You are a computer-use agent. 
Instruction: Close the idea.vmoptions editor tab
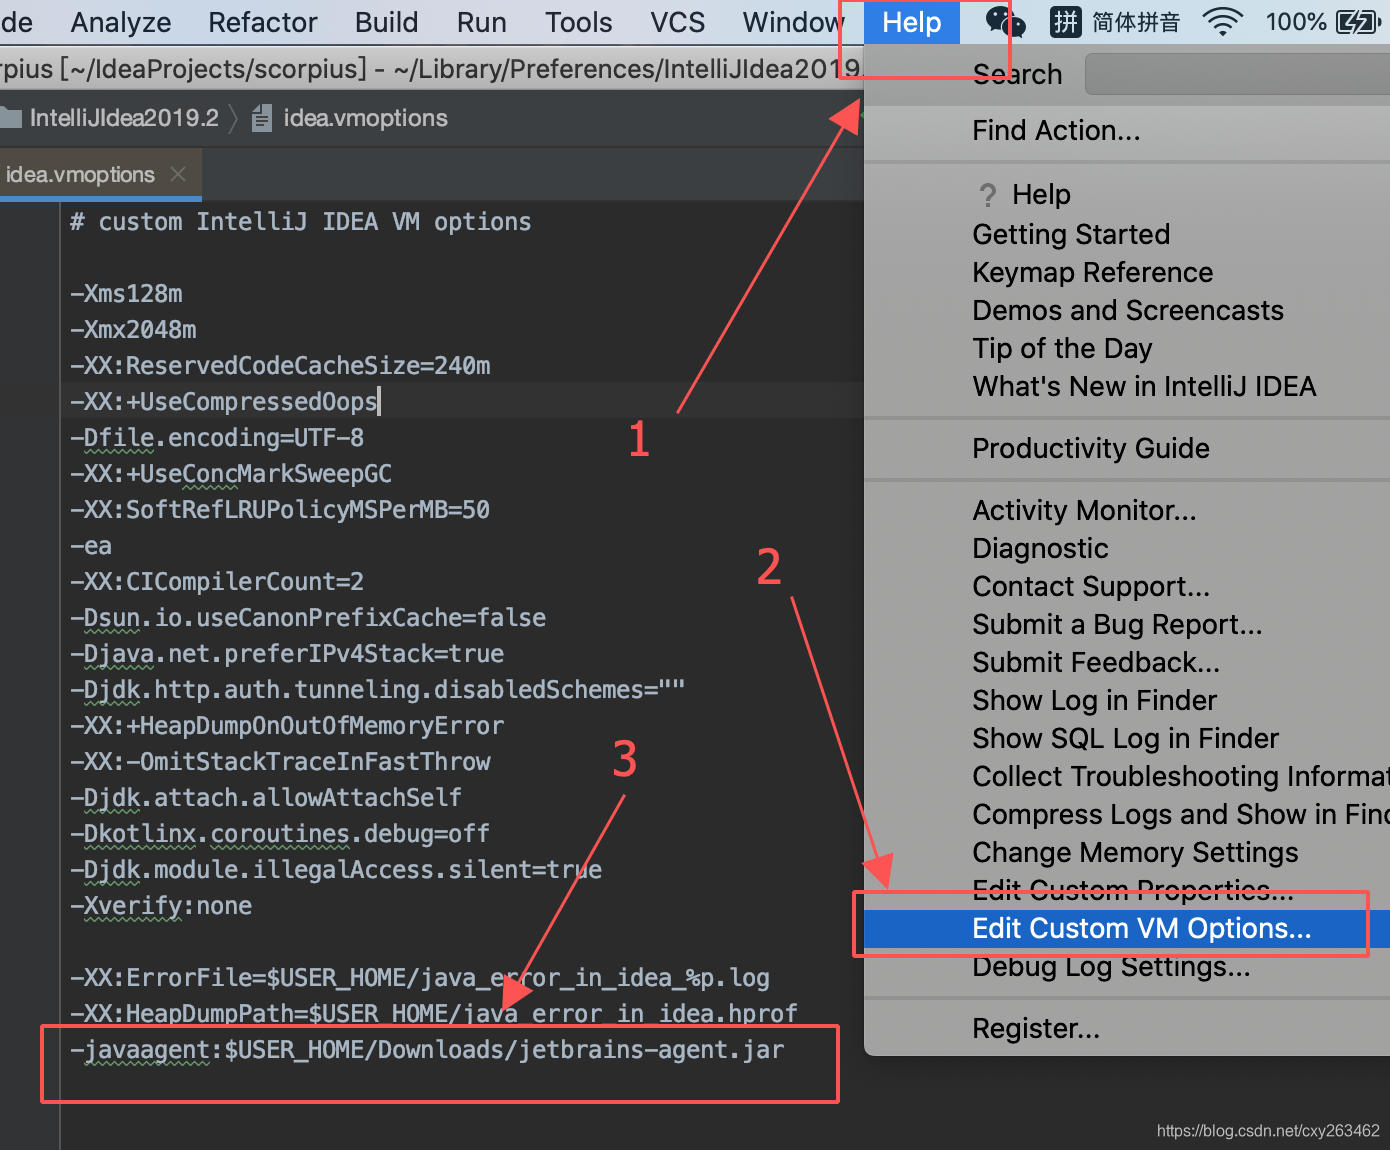coord(178,174)
